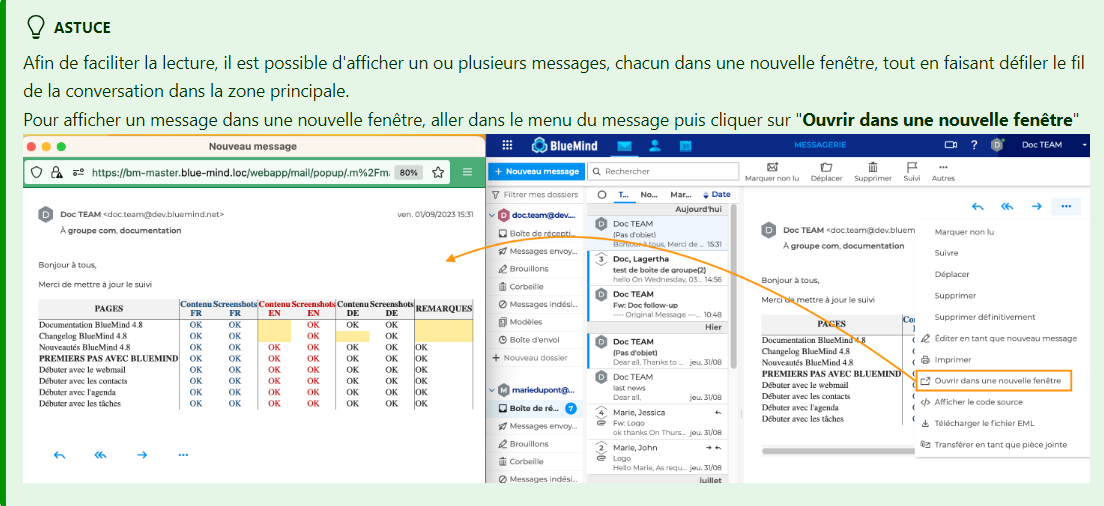This screenshot has height=506, width=1104.
Task: Reply all using double arrow in main pane
Action: [1007, 206]
